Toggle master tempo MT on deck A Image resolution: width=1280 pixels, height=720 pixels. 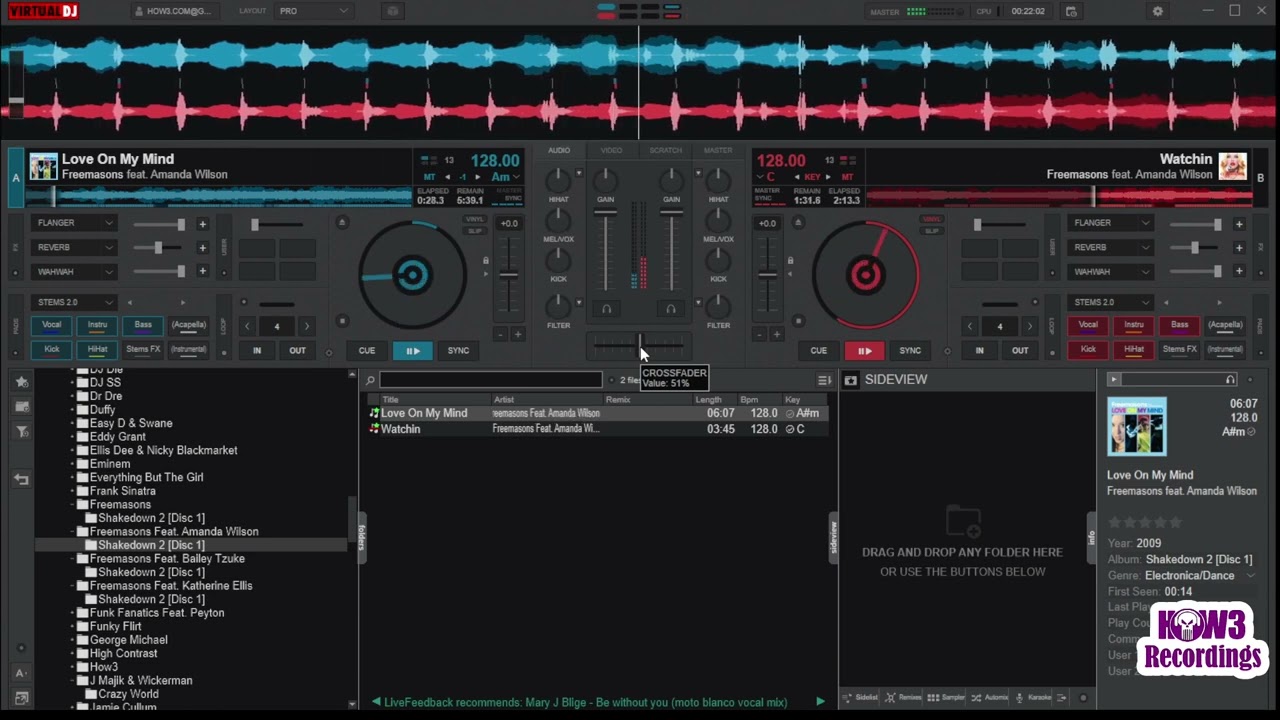(x=430, y=177)
